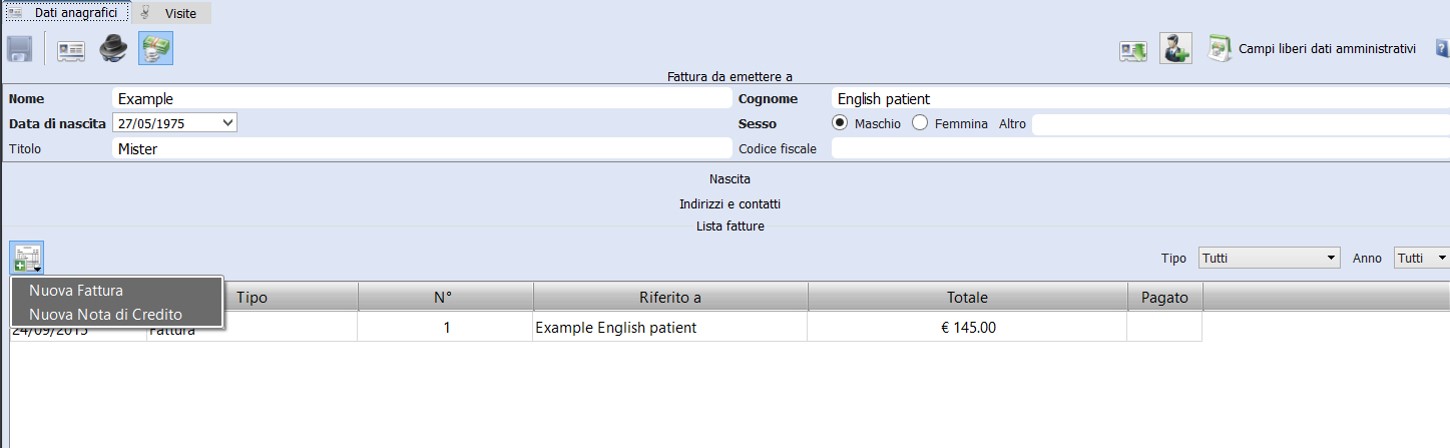Click the Codice fiscale input field

1140,148
